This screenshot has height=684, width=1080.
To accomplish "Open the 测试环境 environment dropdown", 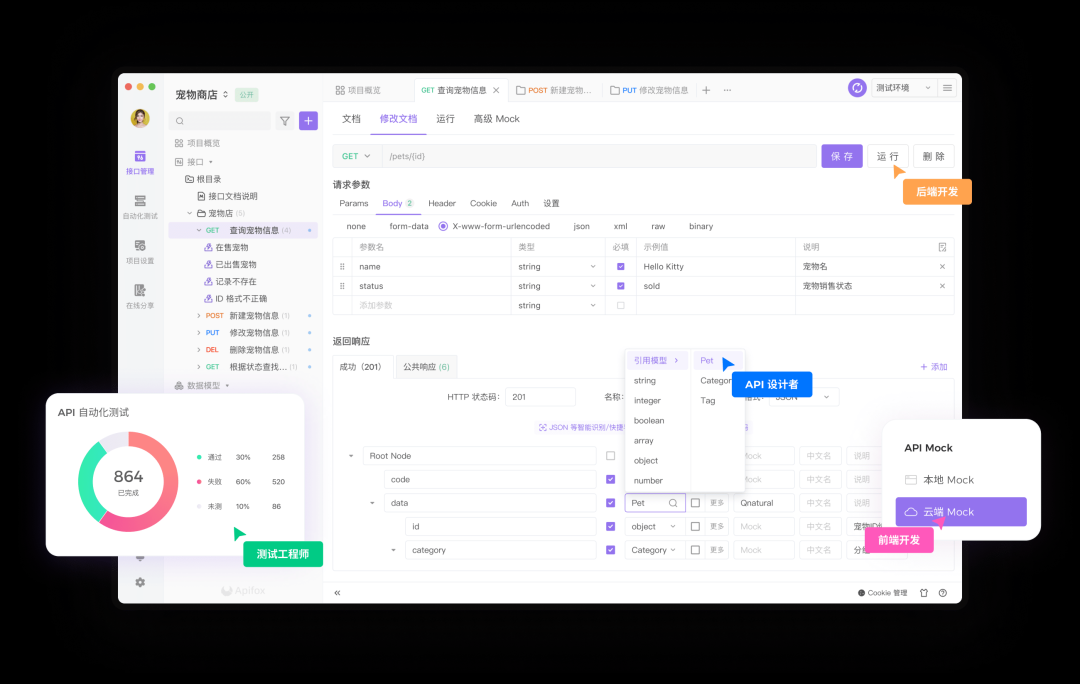I will coord(903,88).
